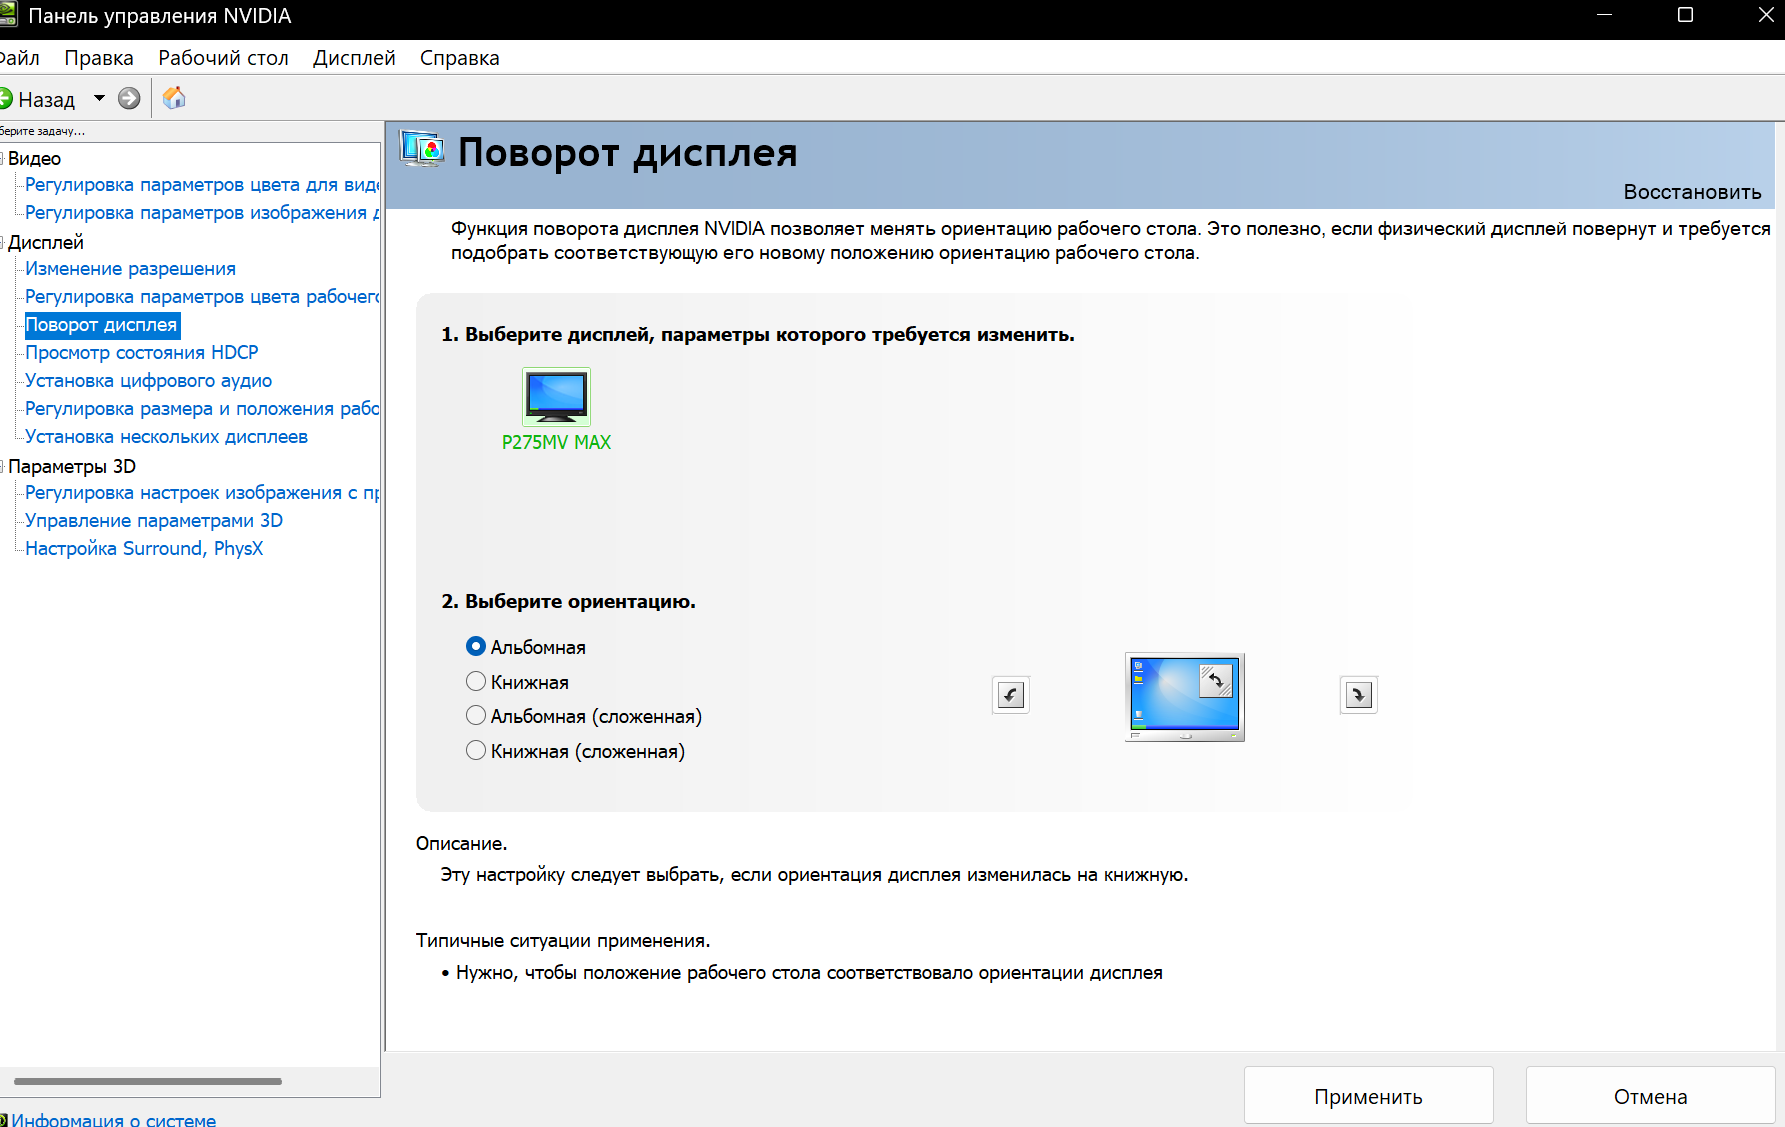Screen dimensions: 1785x1127
Task: Collapse the Дисплей tree section
Action: (x=3, y=243)
